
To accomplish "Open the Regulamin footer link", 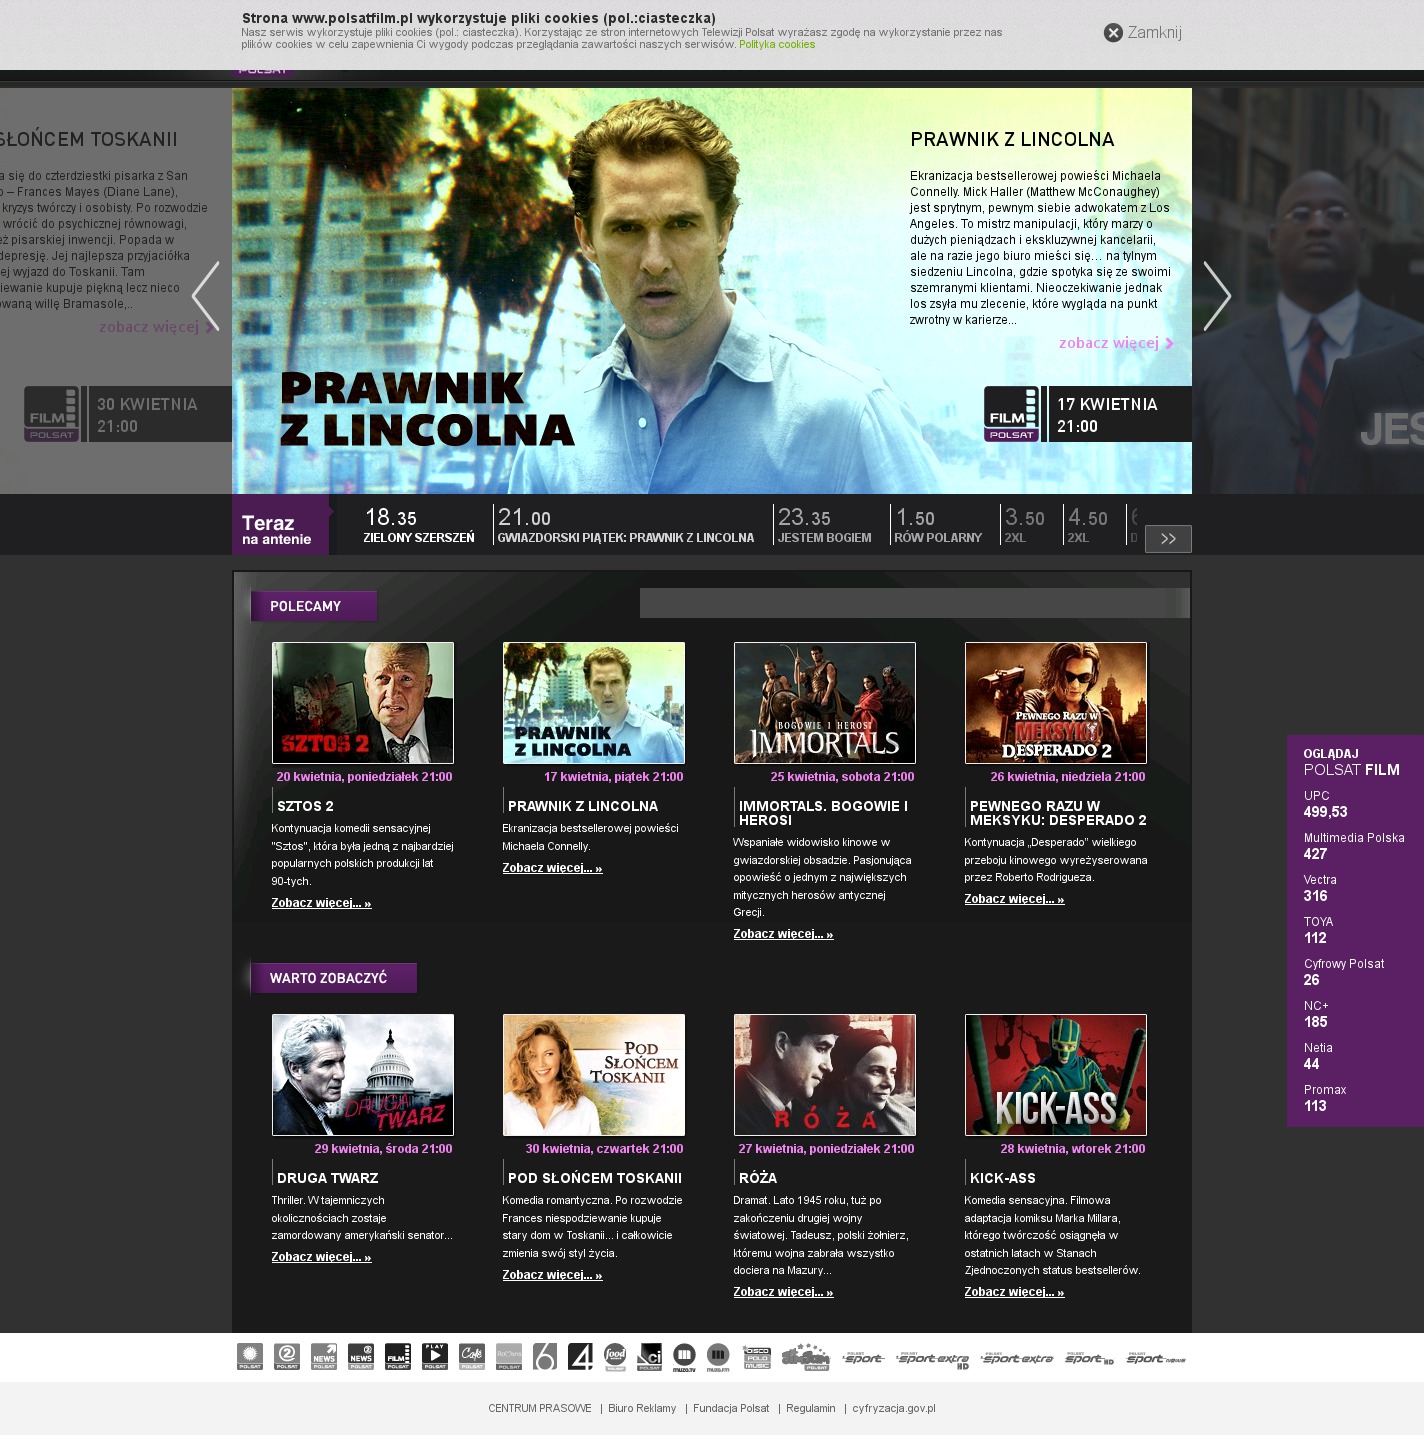I will [810, 1408].
